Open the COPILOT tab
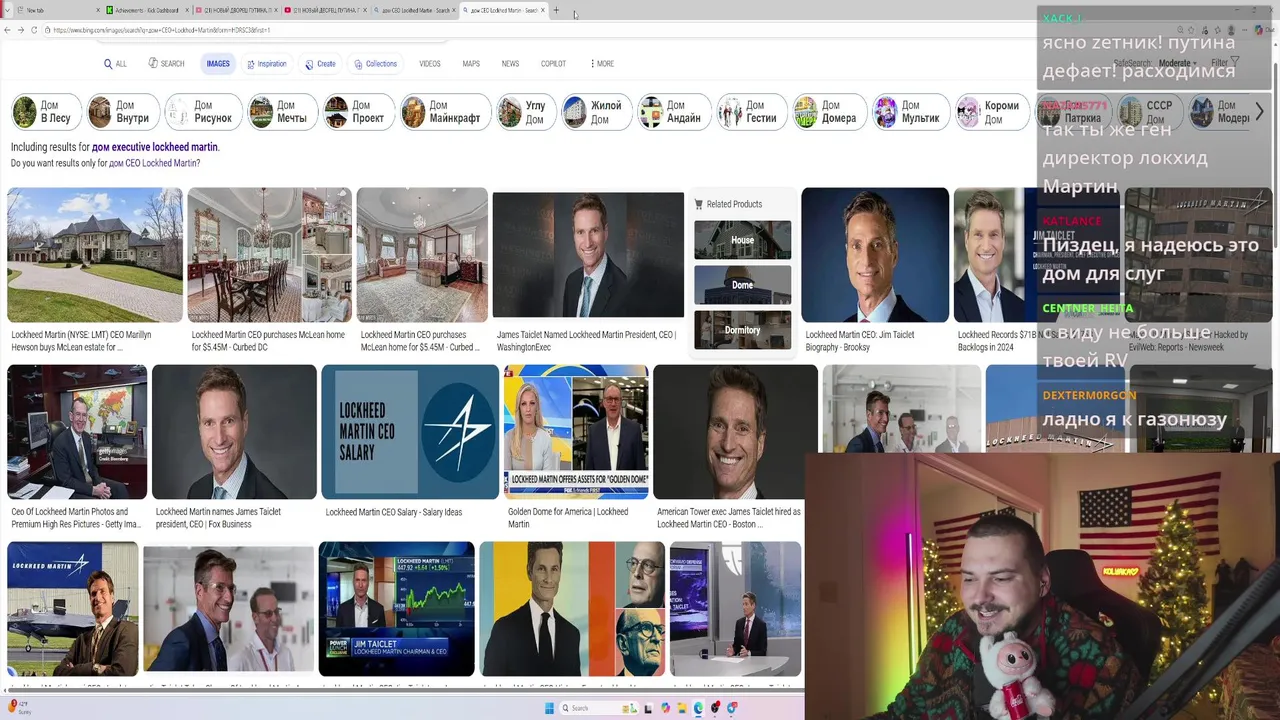Image resolution: width=1280 pixels, height=720 pixels. pos(553,64)
